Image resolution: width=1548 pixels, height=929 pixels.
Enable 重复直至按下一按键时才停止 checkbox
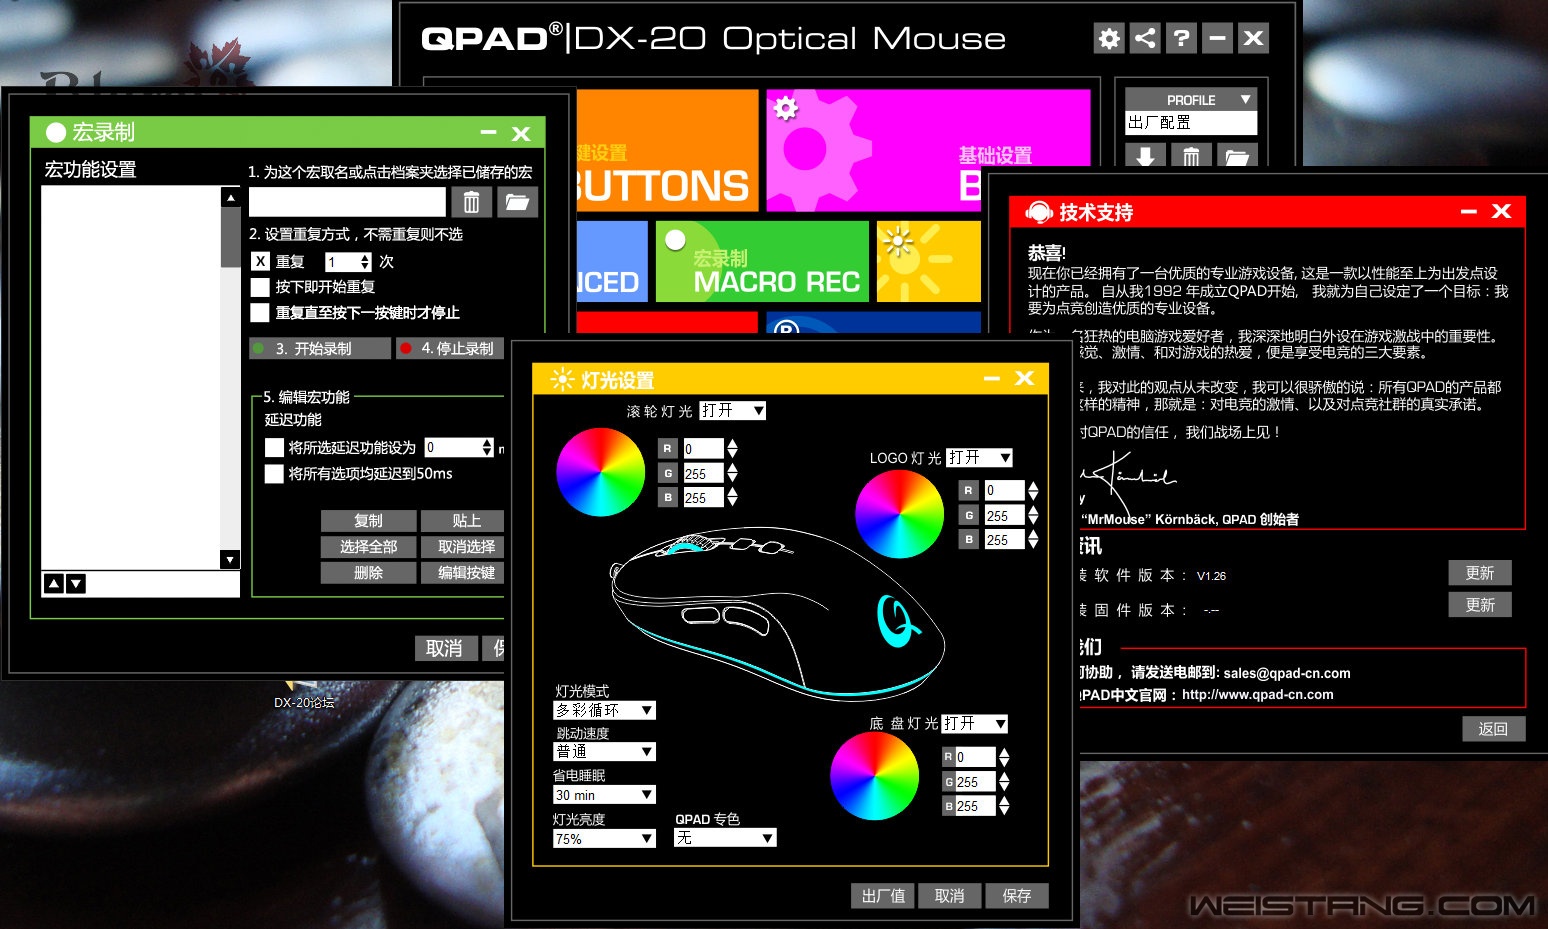260,313
